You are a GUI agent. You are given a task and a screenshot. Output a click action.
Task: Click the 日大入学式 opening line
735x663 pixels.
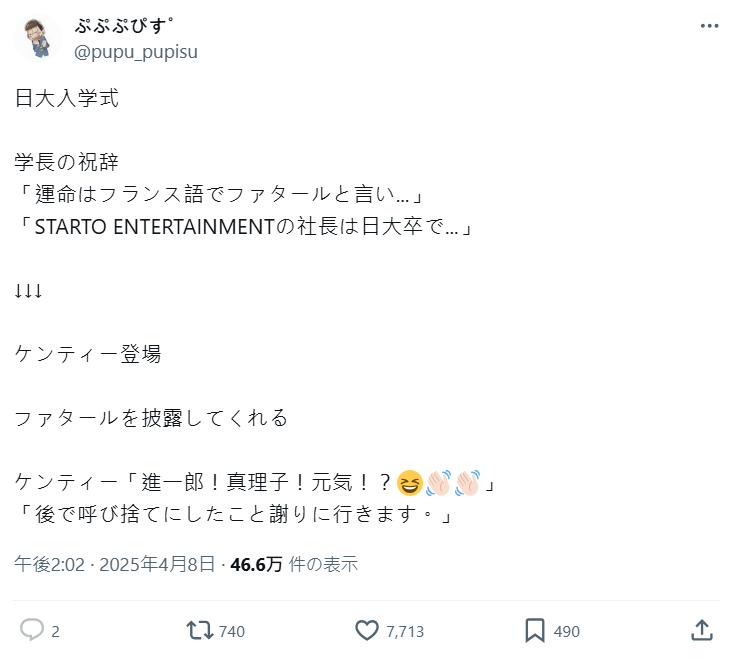click(68, 98)
